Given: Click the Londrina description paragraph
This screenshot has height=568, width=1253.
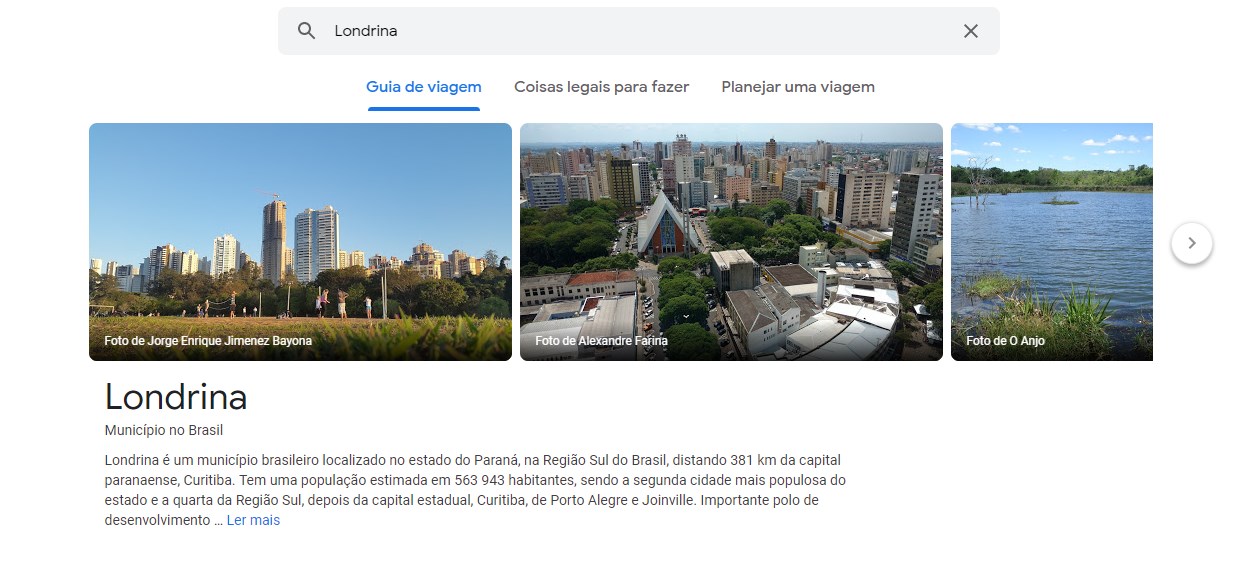Looking at the screenshot, I should (x=475, y=490).
